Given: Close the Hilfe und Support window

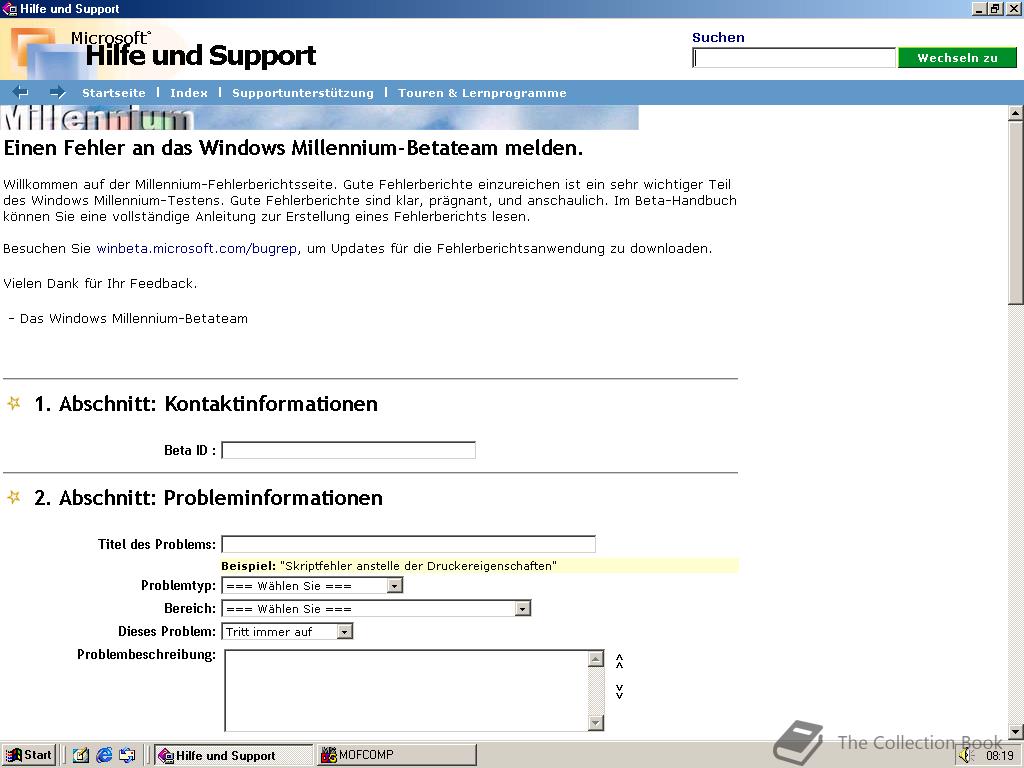Looking at the screenshot, I should 1014,8.
